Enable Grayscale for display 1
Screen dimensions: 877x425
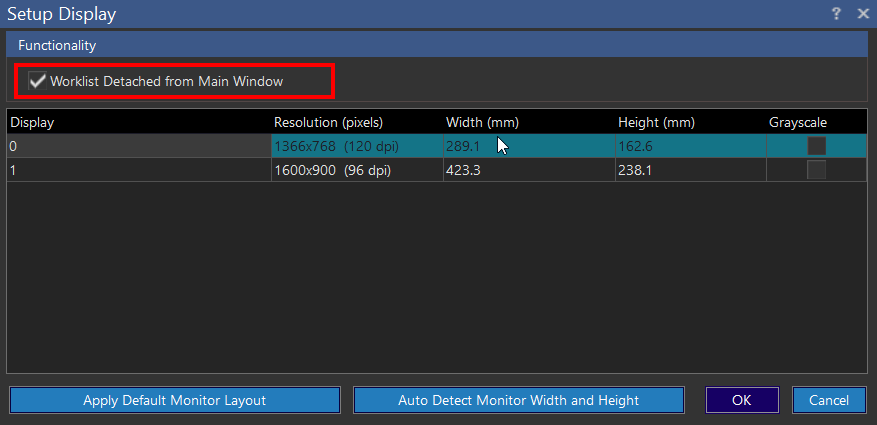816,170
